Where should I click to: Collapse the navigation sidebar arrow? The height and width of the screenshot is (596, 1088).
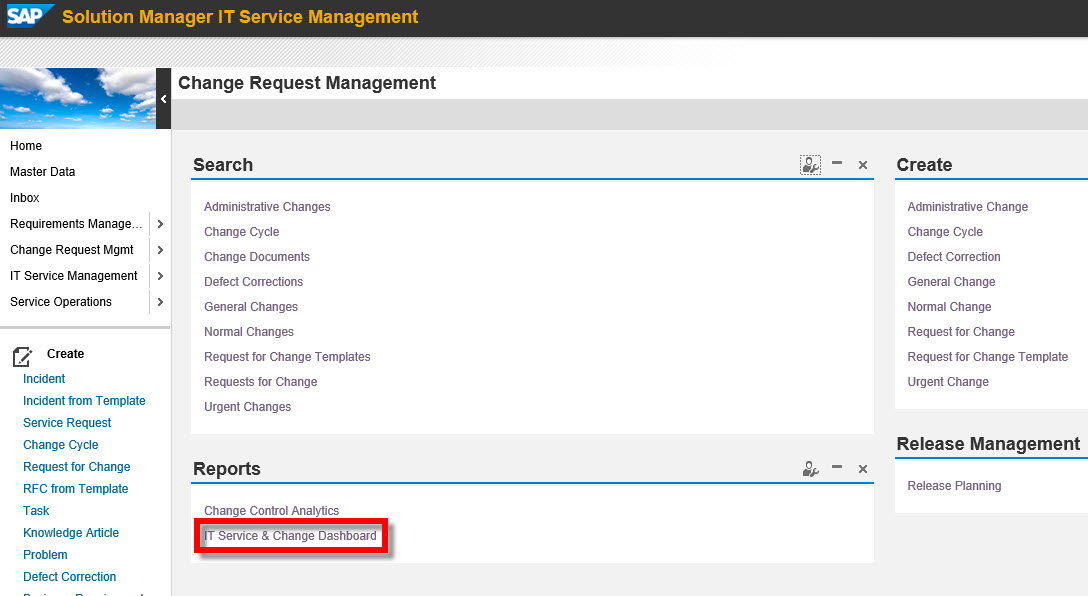click(x=164, y=99)
